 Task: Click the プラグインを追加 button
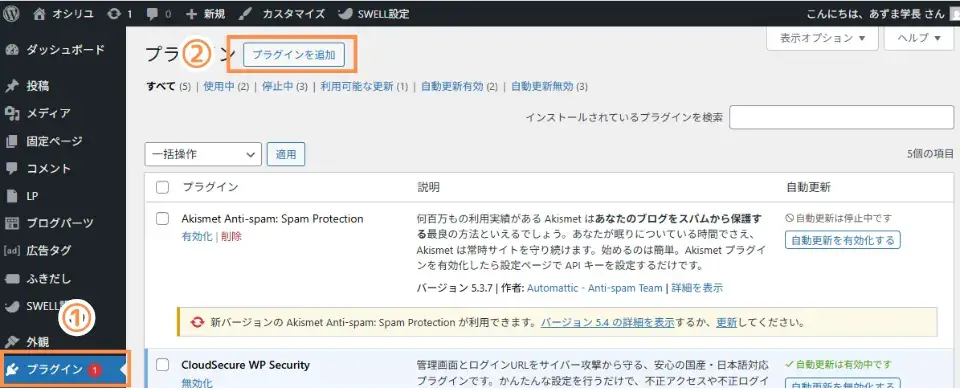click(294, 54)
